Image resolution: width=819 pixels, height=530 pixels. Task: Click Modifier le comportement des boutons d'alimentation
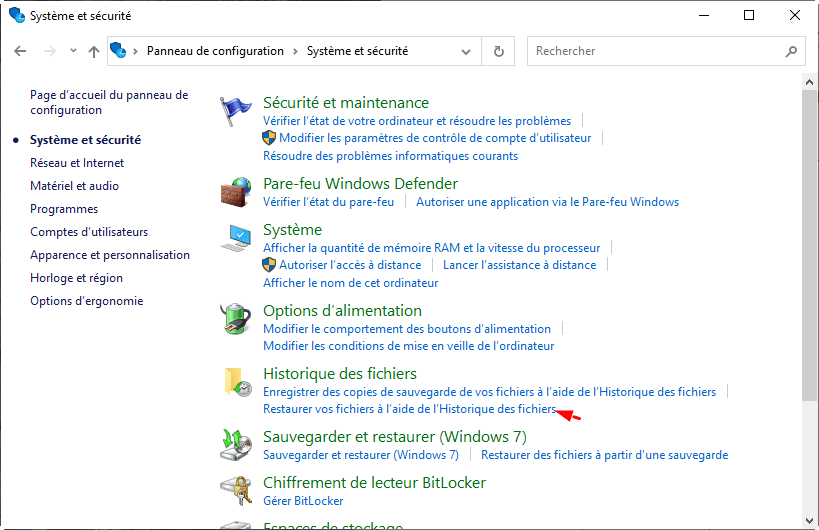[407, 328]
